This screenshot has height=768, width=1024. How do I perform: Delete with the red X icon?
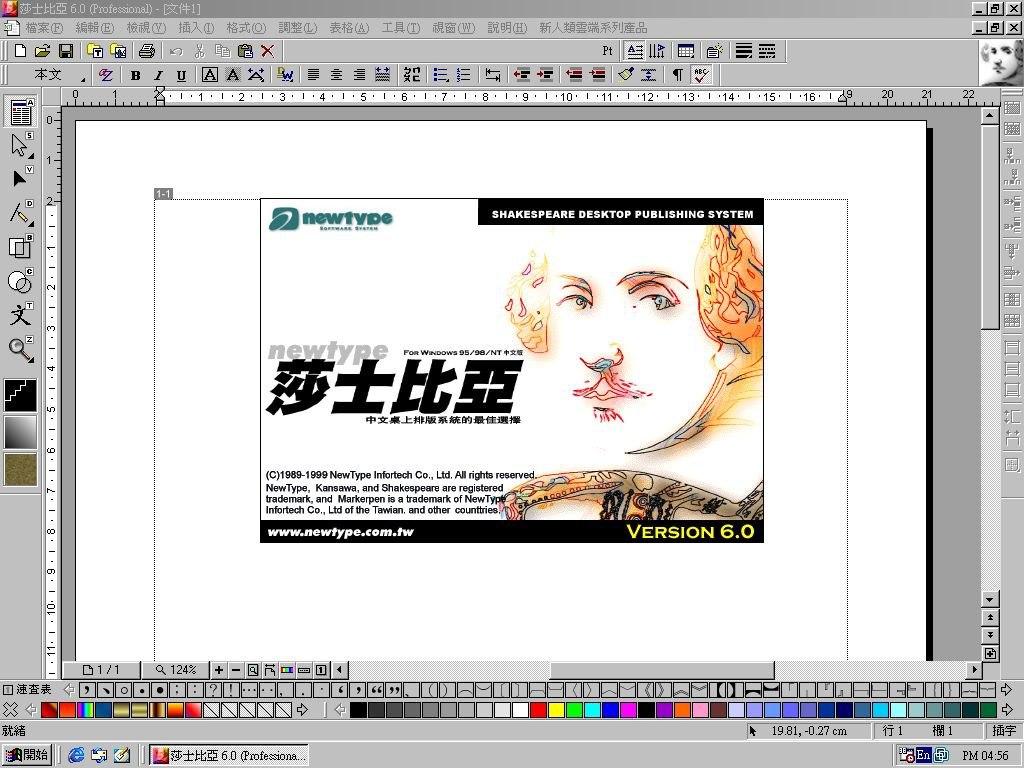coord(267,51)
